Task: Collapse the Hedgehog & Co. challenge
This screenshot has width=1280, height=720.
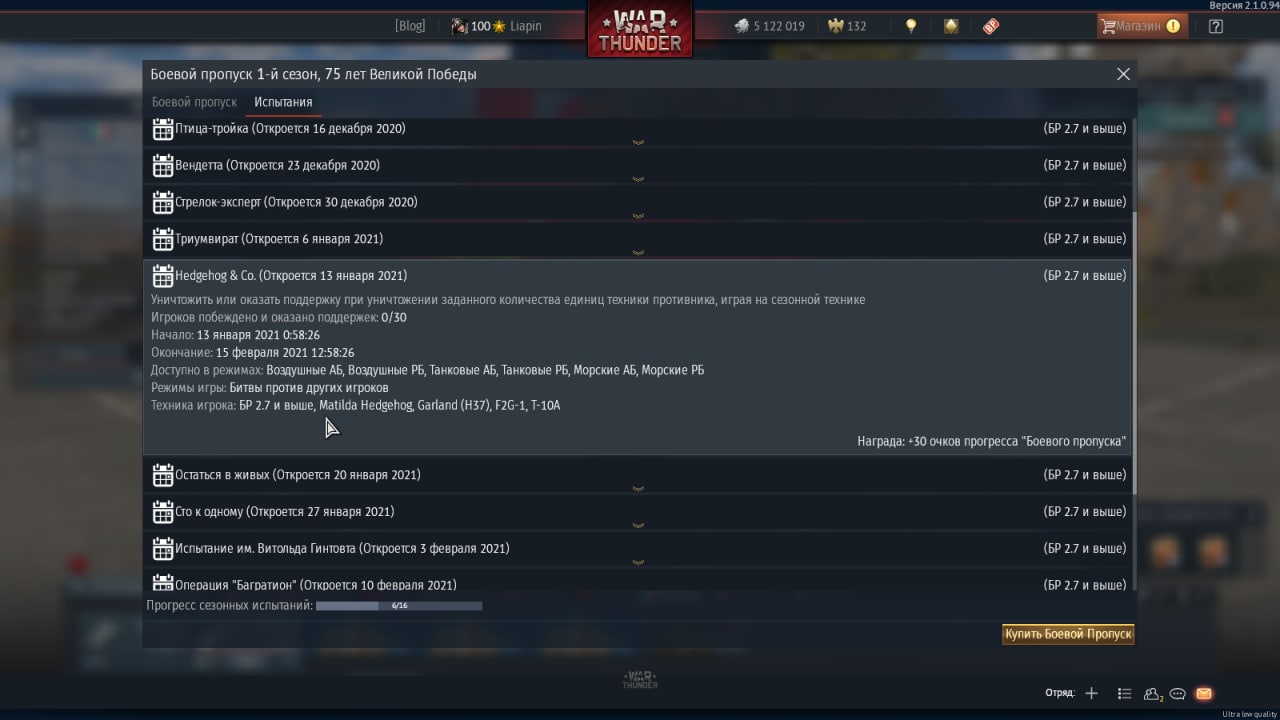Action: pyautogui.click(x=638, y=275)
